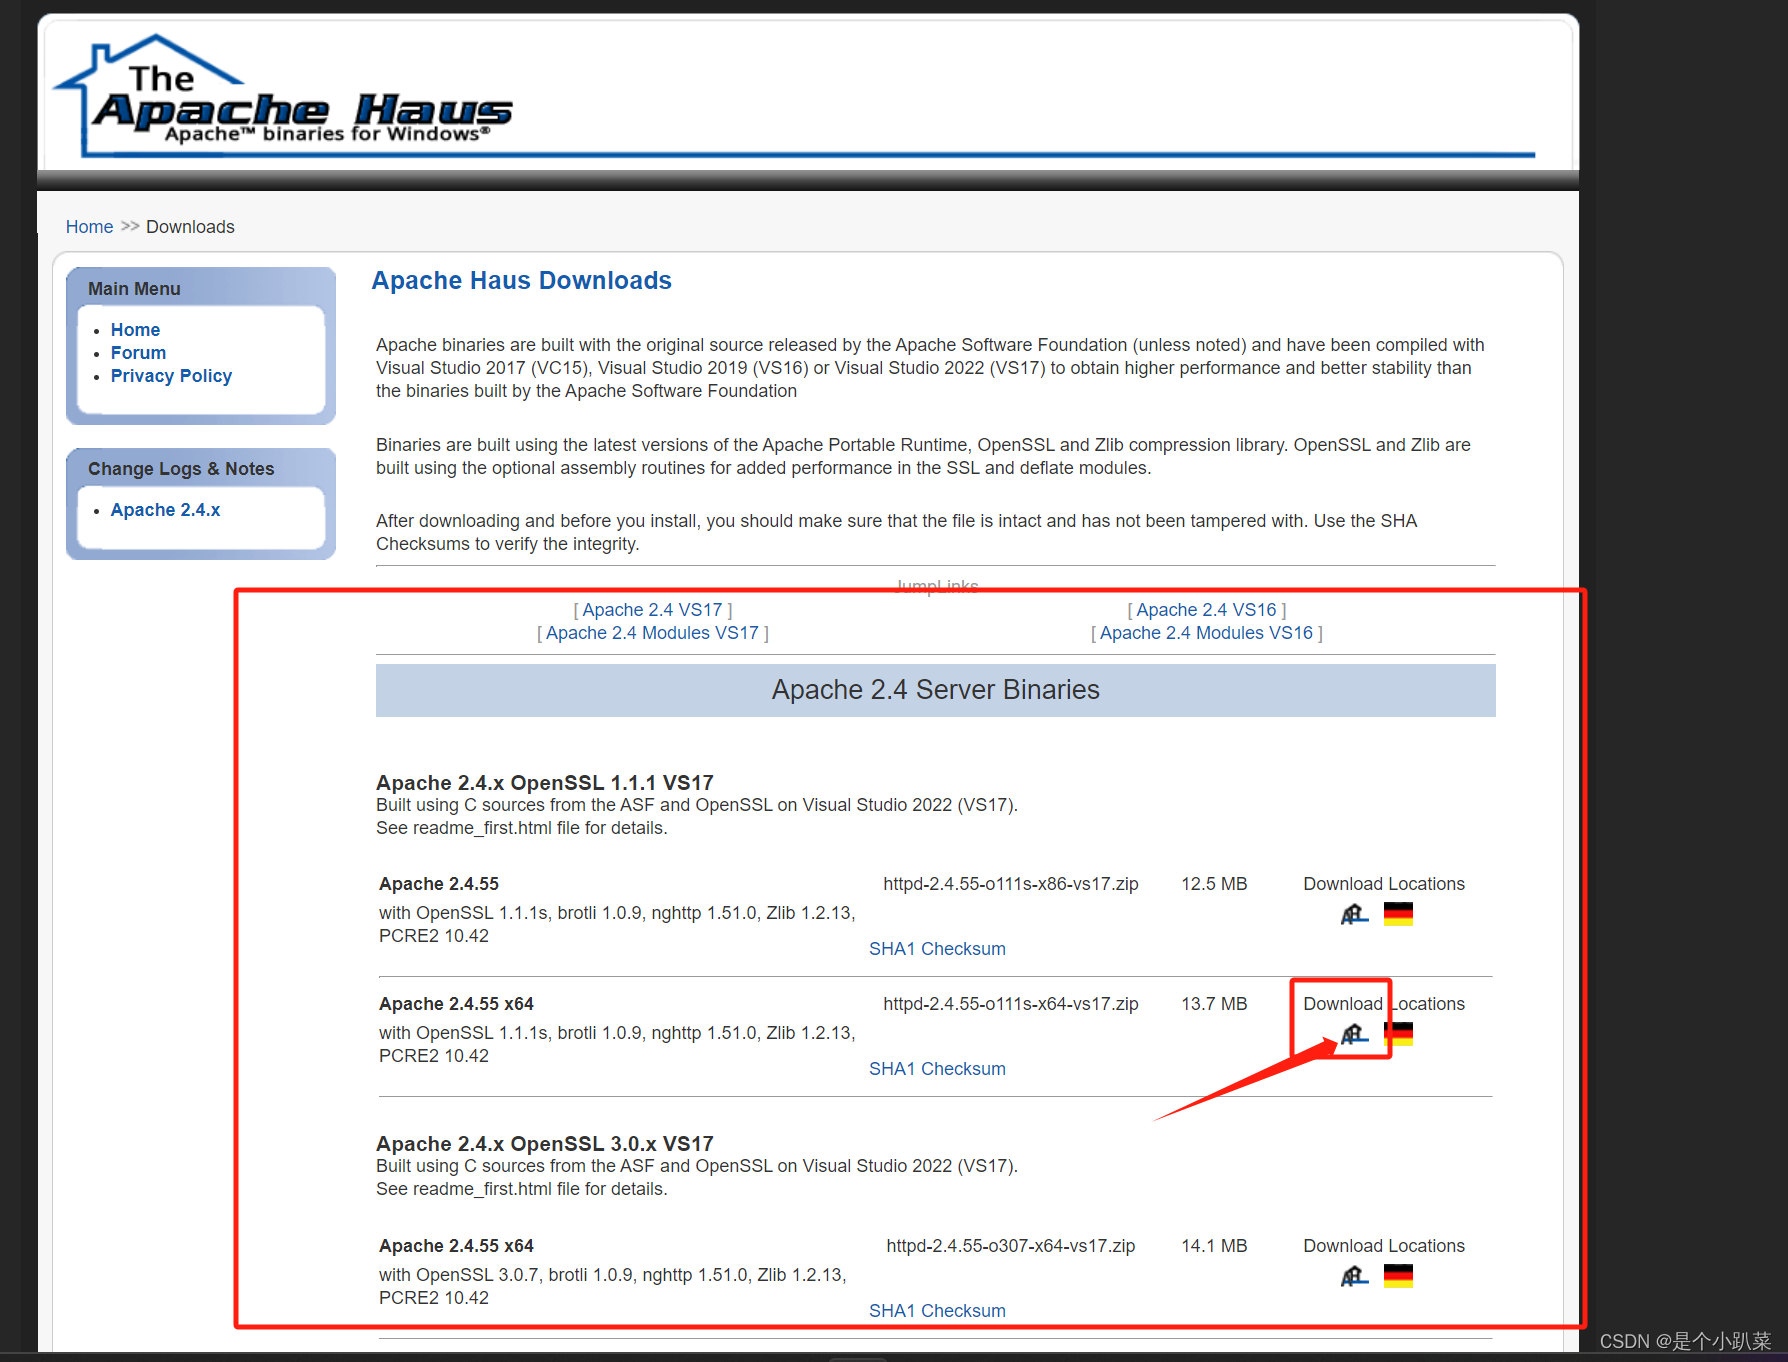Viewport: 1788px width, 1362px height.
Task: Jump to Apache 2.4 Modules VS17 section
Action: 652,633
